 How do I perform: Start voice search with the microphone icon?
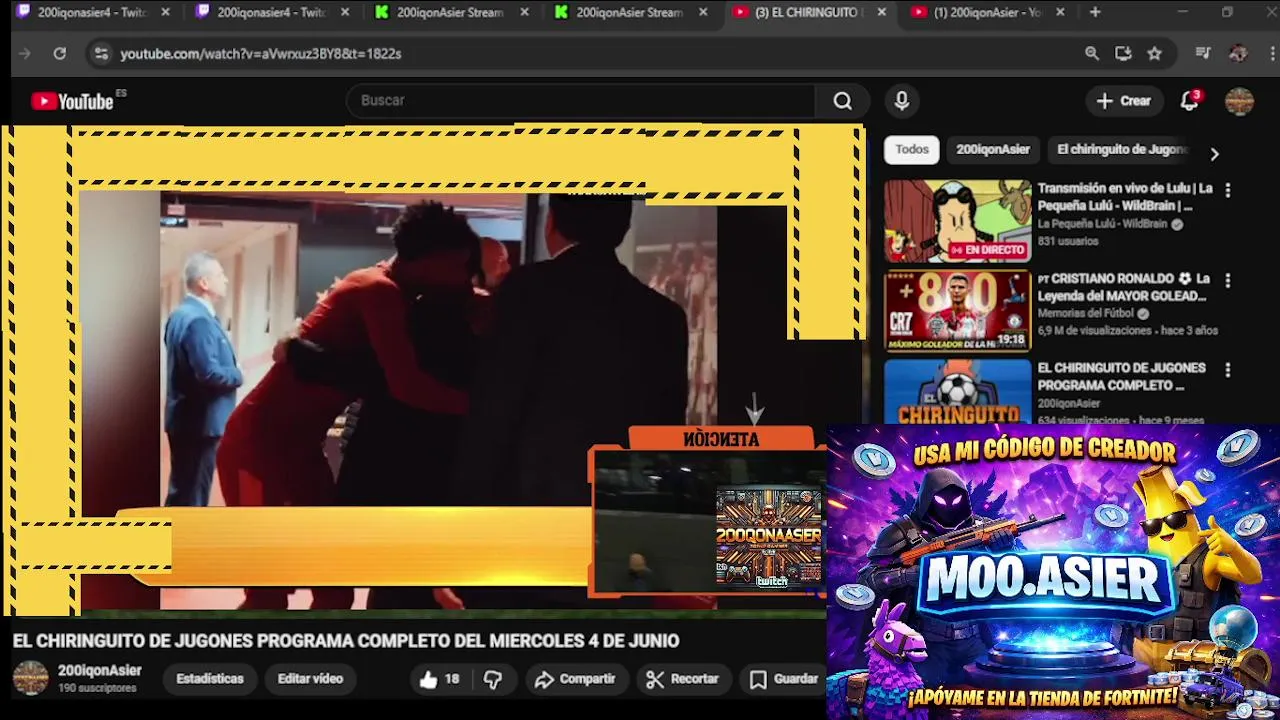tap(902, 101)
